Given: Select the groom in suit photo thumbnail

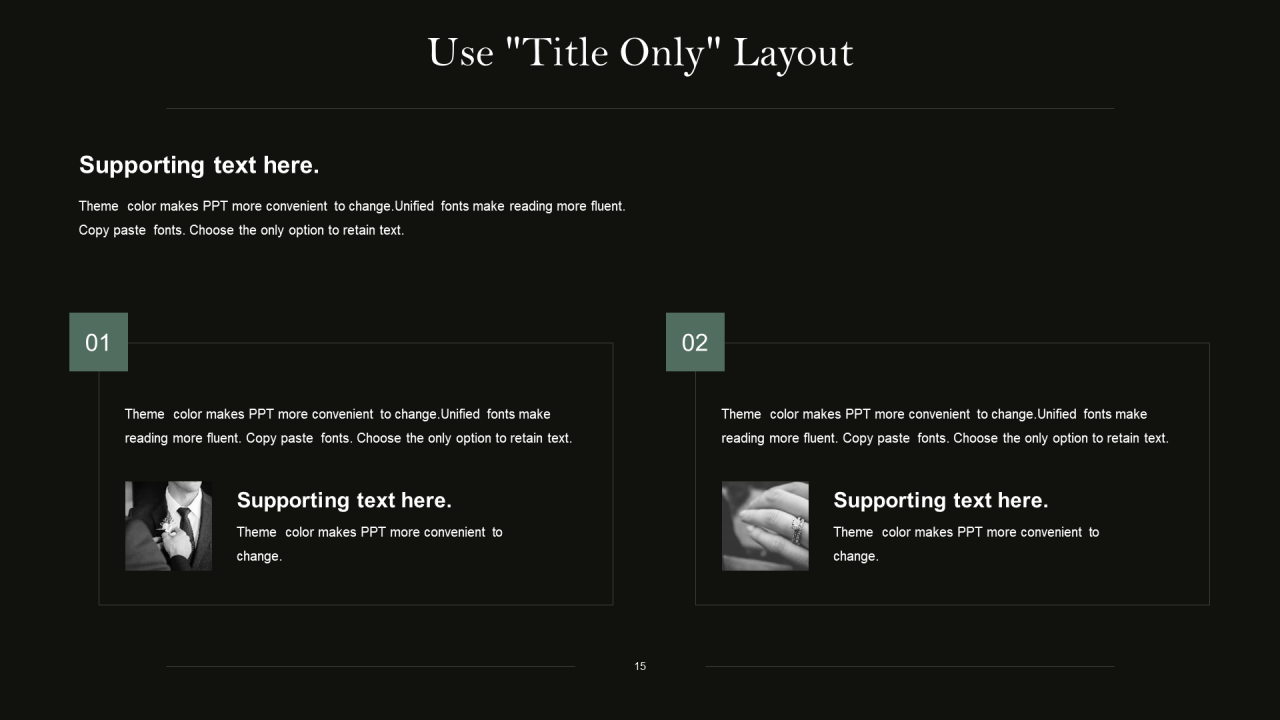Looking at the screenshot, I should tap(168, 526).
